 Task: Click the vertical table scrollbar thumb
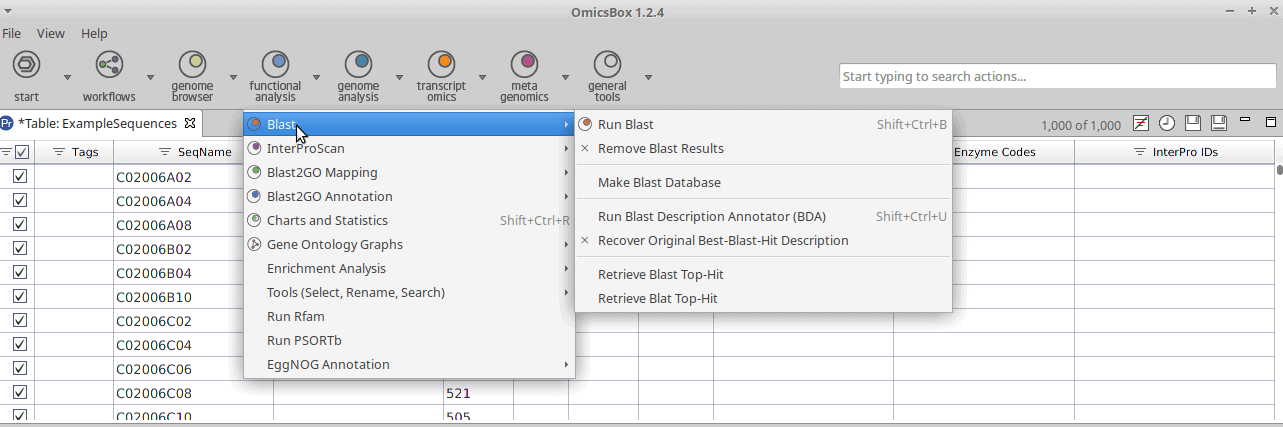pos(1279,168)
